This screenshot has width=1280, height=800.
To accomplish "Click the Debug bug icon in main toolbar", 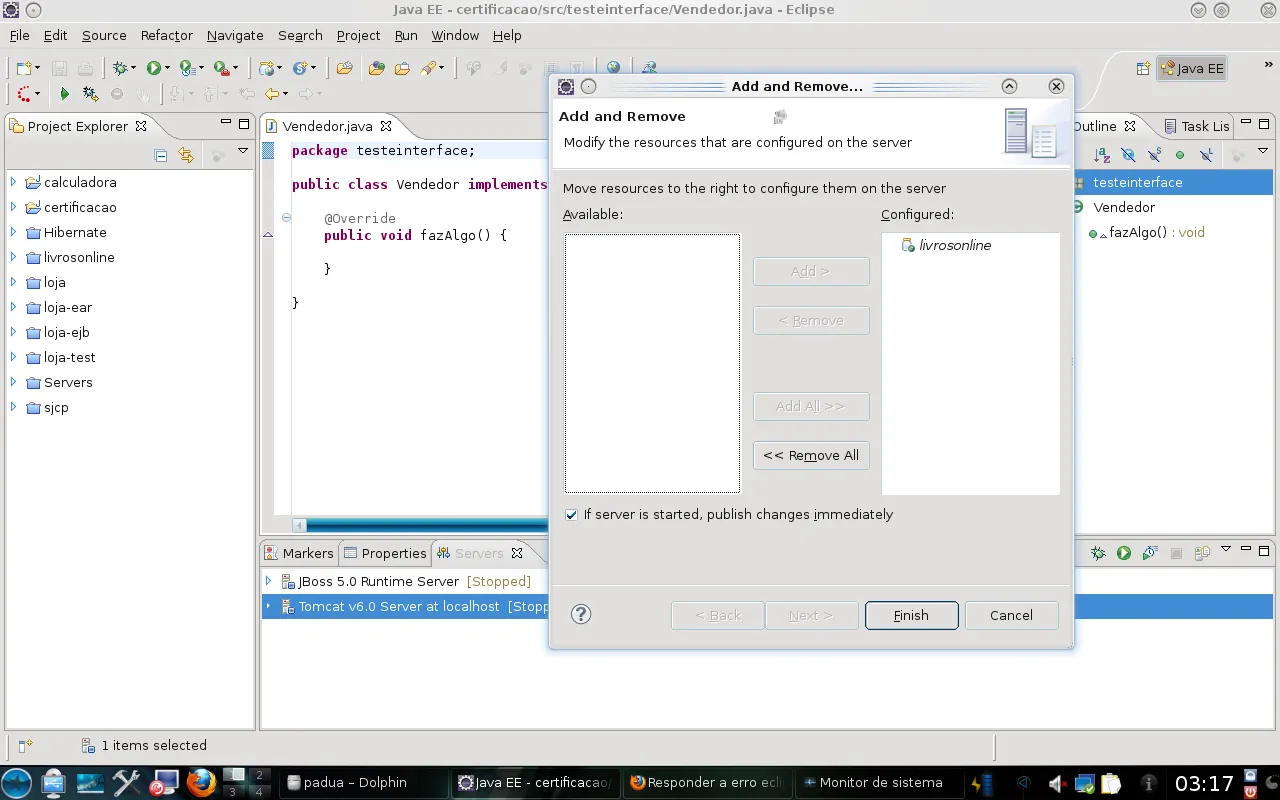I will (120, 68).
